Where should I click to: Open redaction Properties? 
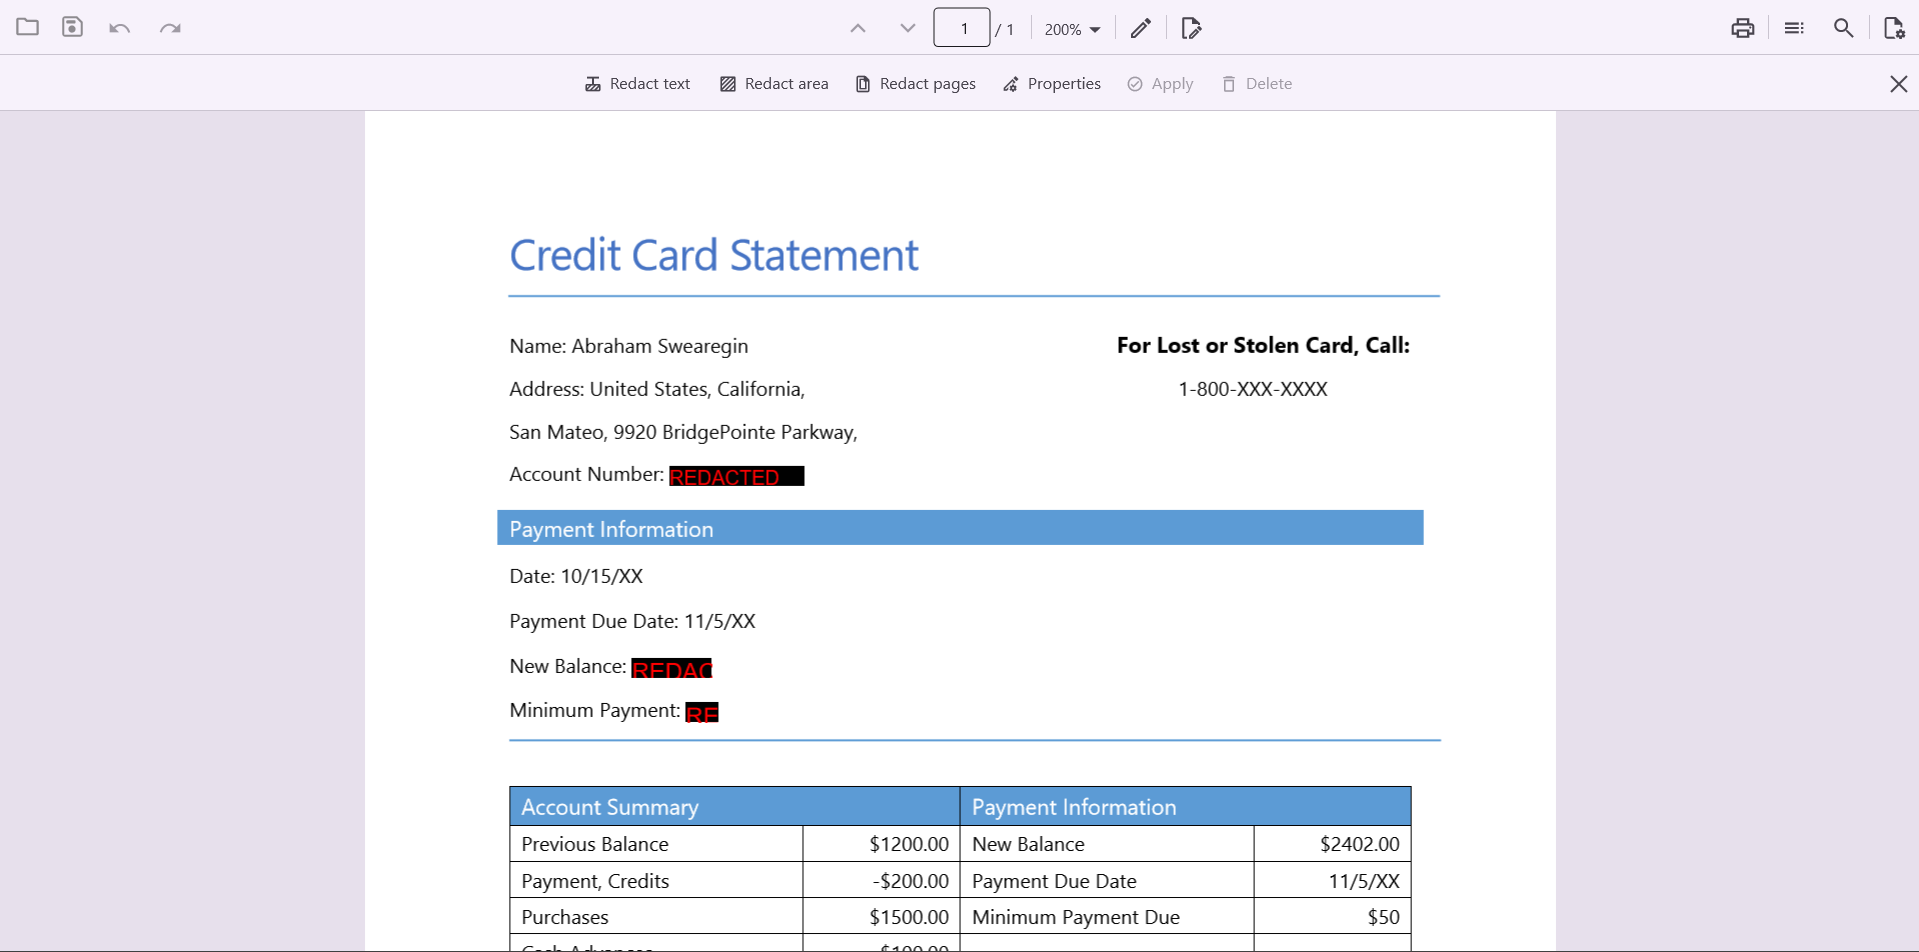1051,84
